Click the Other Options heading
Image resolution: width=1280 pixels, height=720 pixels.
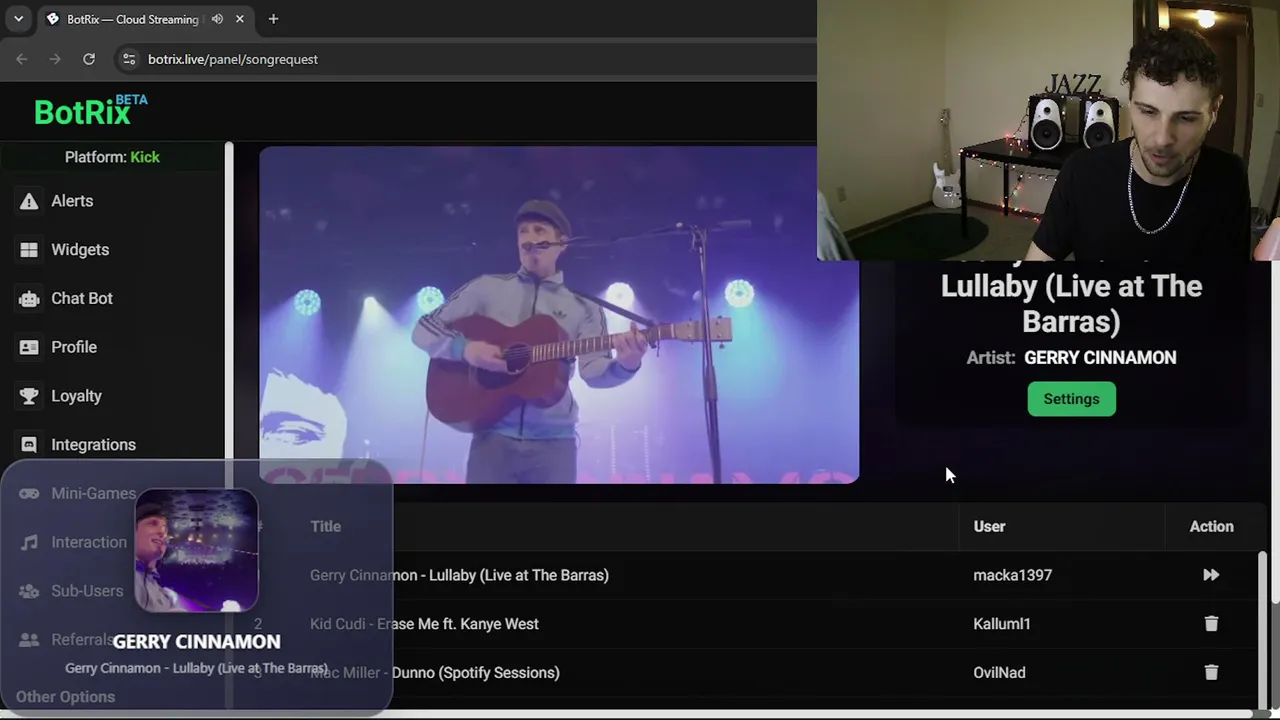pos(65,697)
